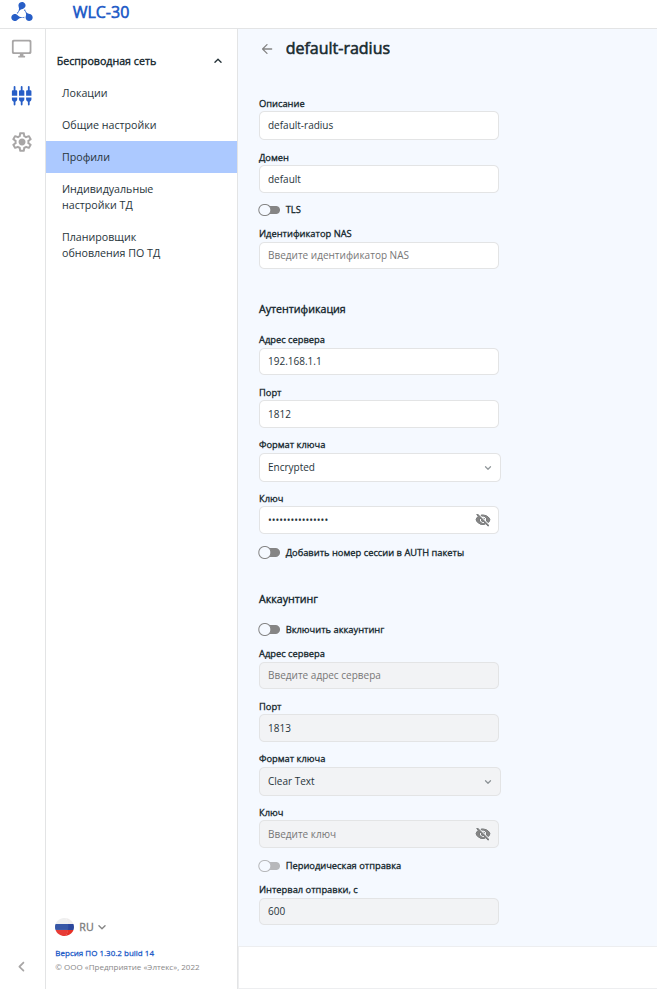Click the Russian flag icon
The height and width of the screenshot is (989, 657).
pos(65,927)
